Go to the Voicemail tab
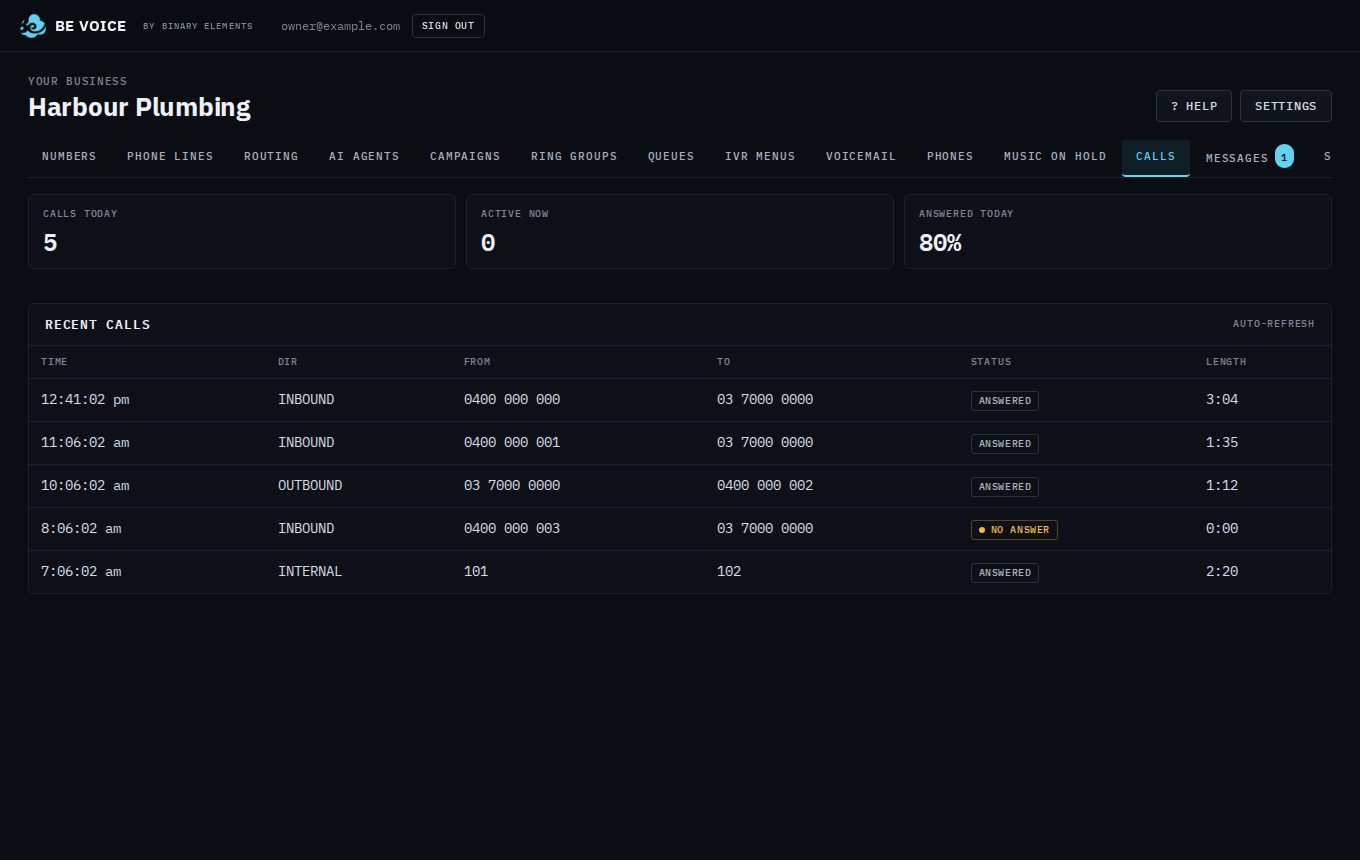 coord(861,157)
